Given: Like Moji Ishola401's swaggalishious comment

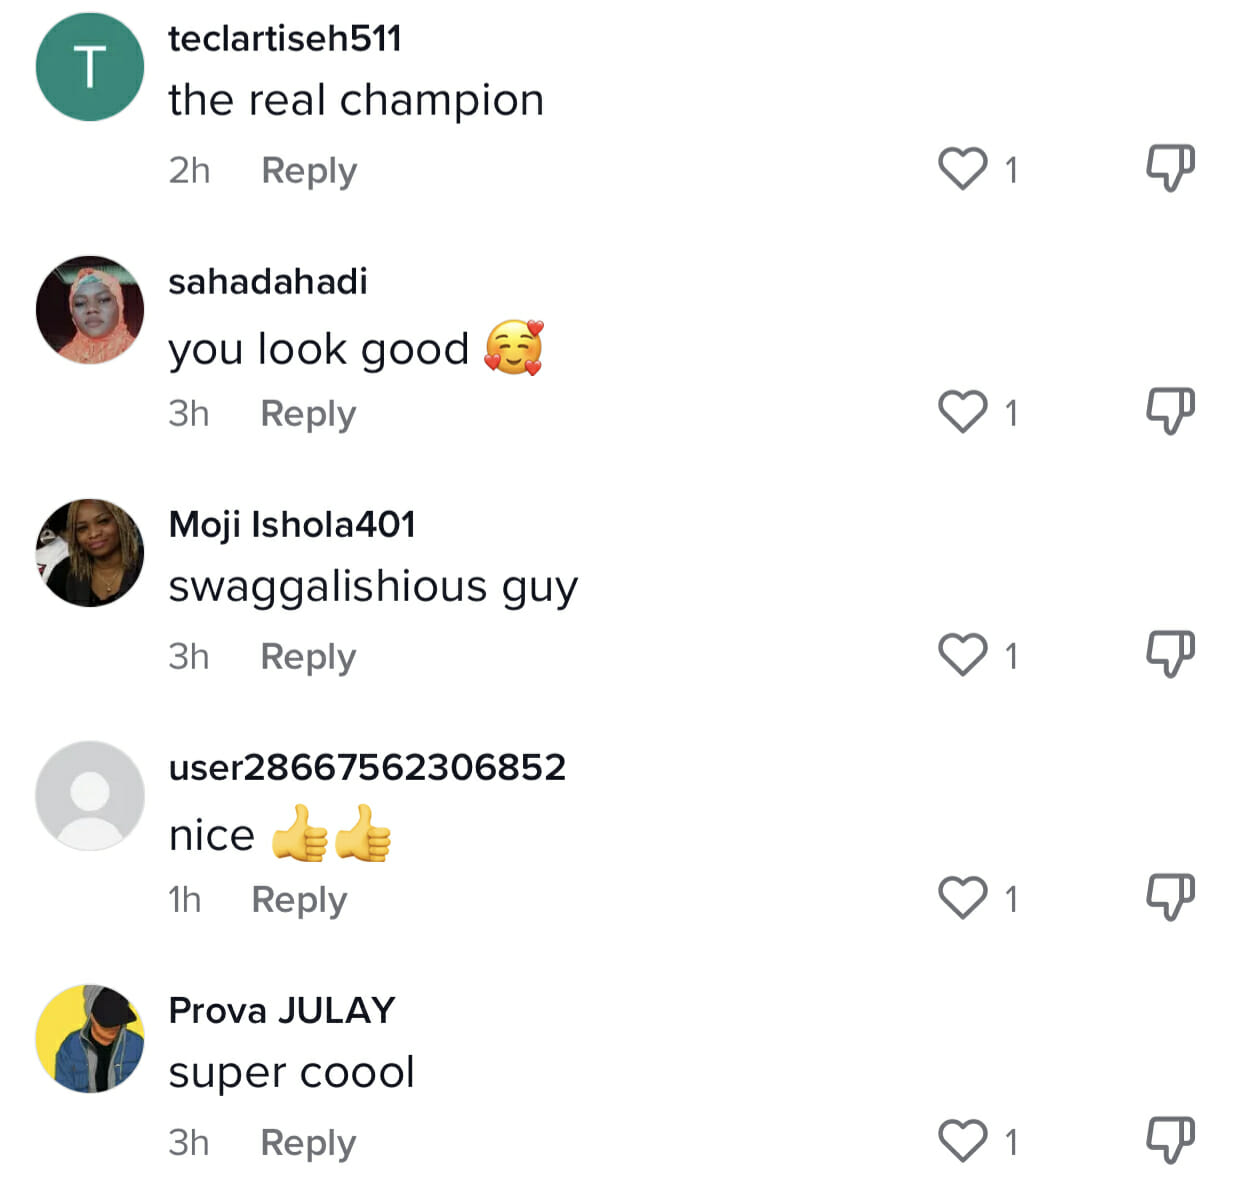Looking at the screenshot, I should coord(963,655).
